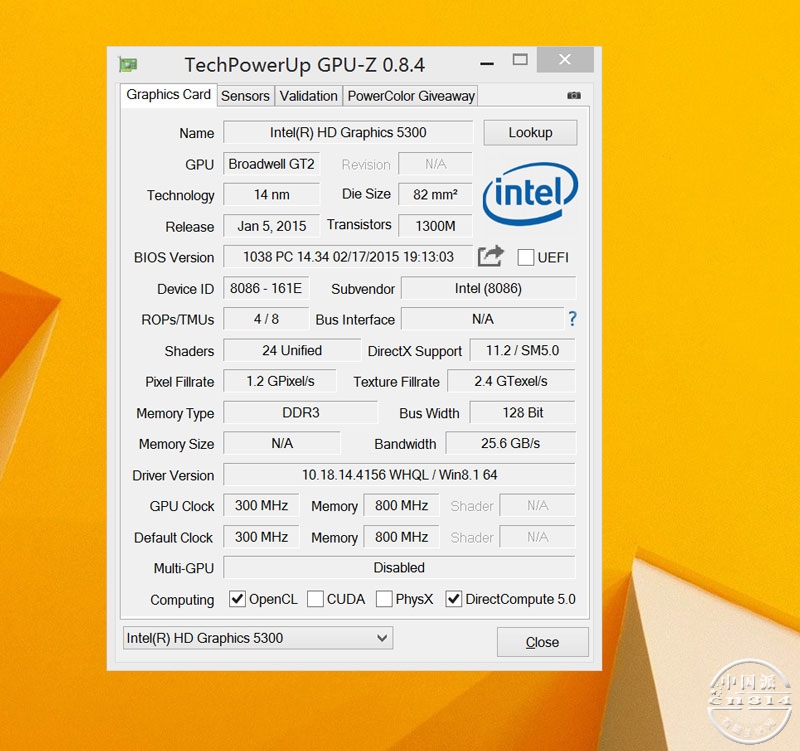Click the Transistors field 1300M
This screenshot has width=800, height=751.
click(x=435, y=226)
